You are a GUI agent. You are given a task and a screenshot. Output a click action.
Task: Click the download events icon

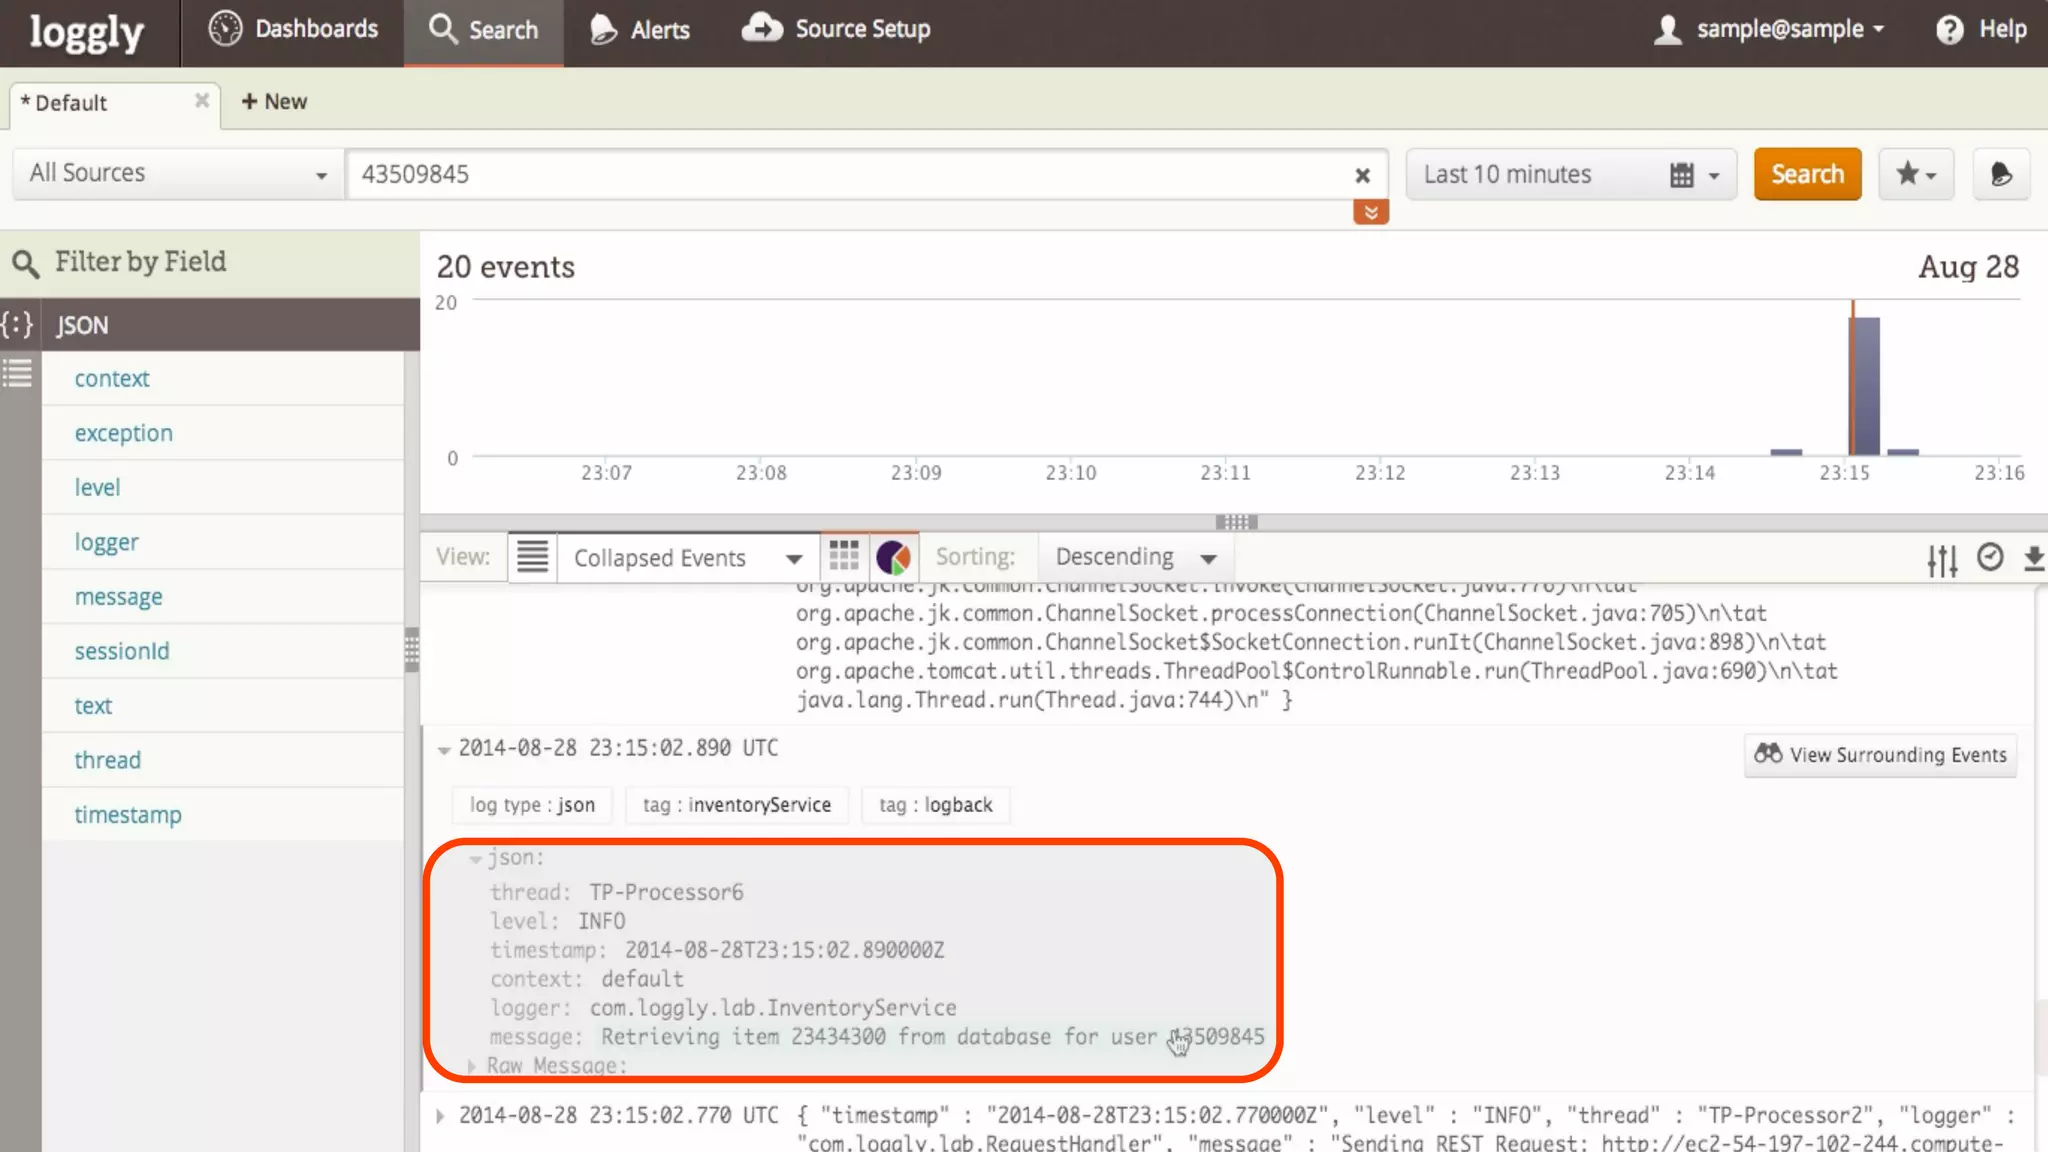[2034, 558]
